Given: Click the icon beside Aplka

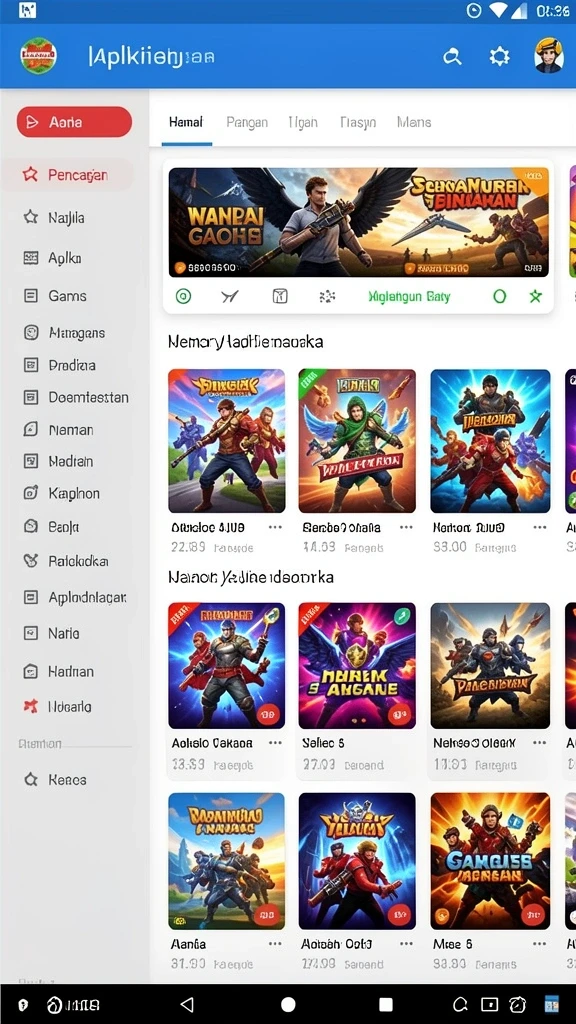Looking at the screenshot, I should (x=31, y=258).
